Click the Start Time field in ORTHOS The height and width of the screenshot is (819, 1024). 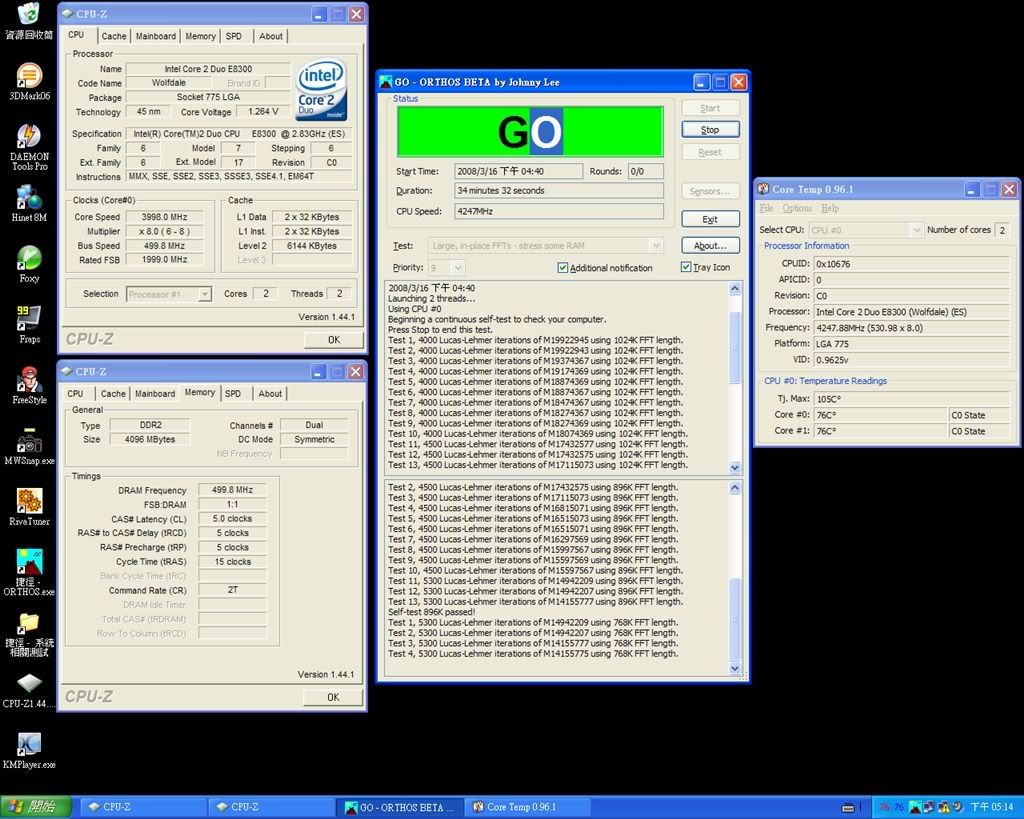coord(519,171)
